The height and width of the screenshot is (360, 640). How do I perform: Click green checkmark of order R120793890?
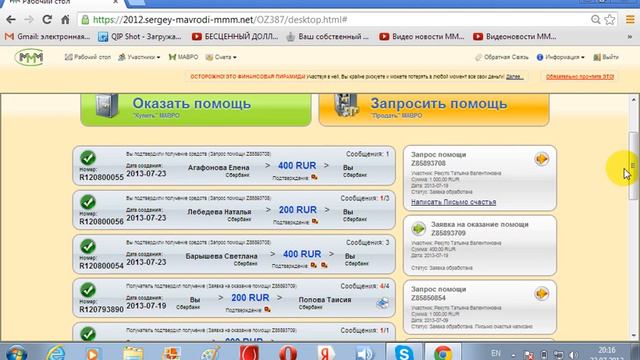tap(88, 290)
